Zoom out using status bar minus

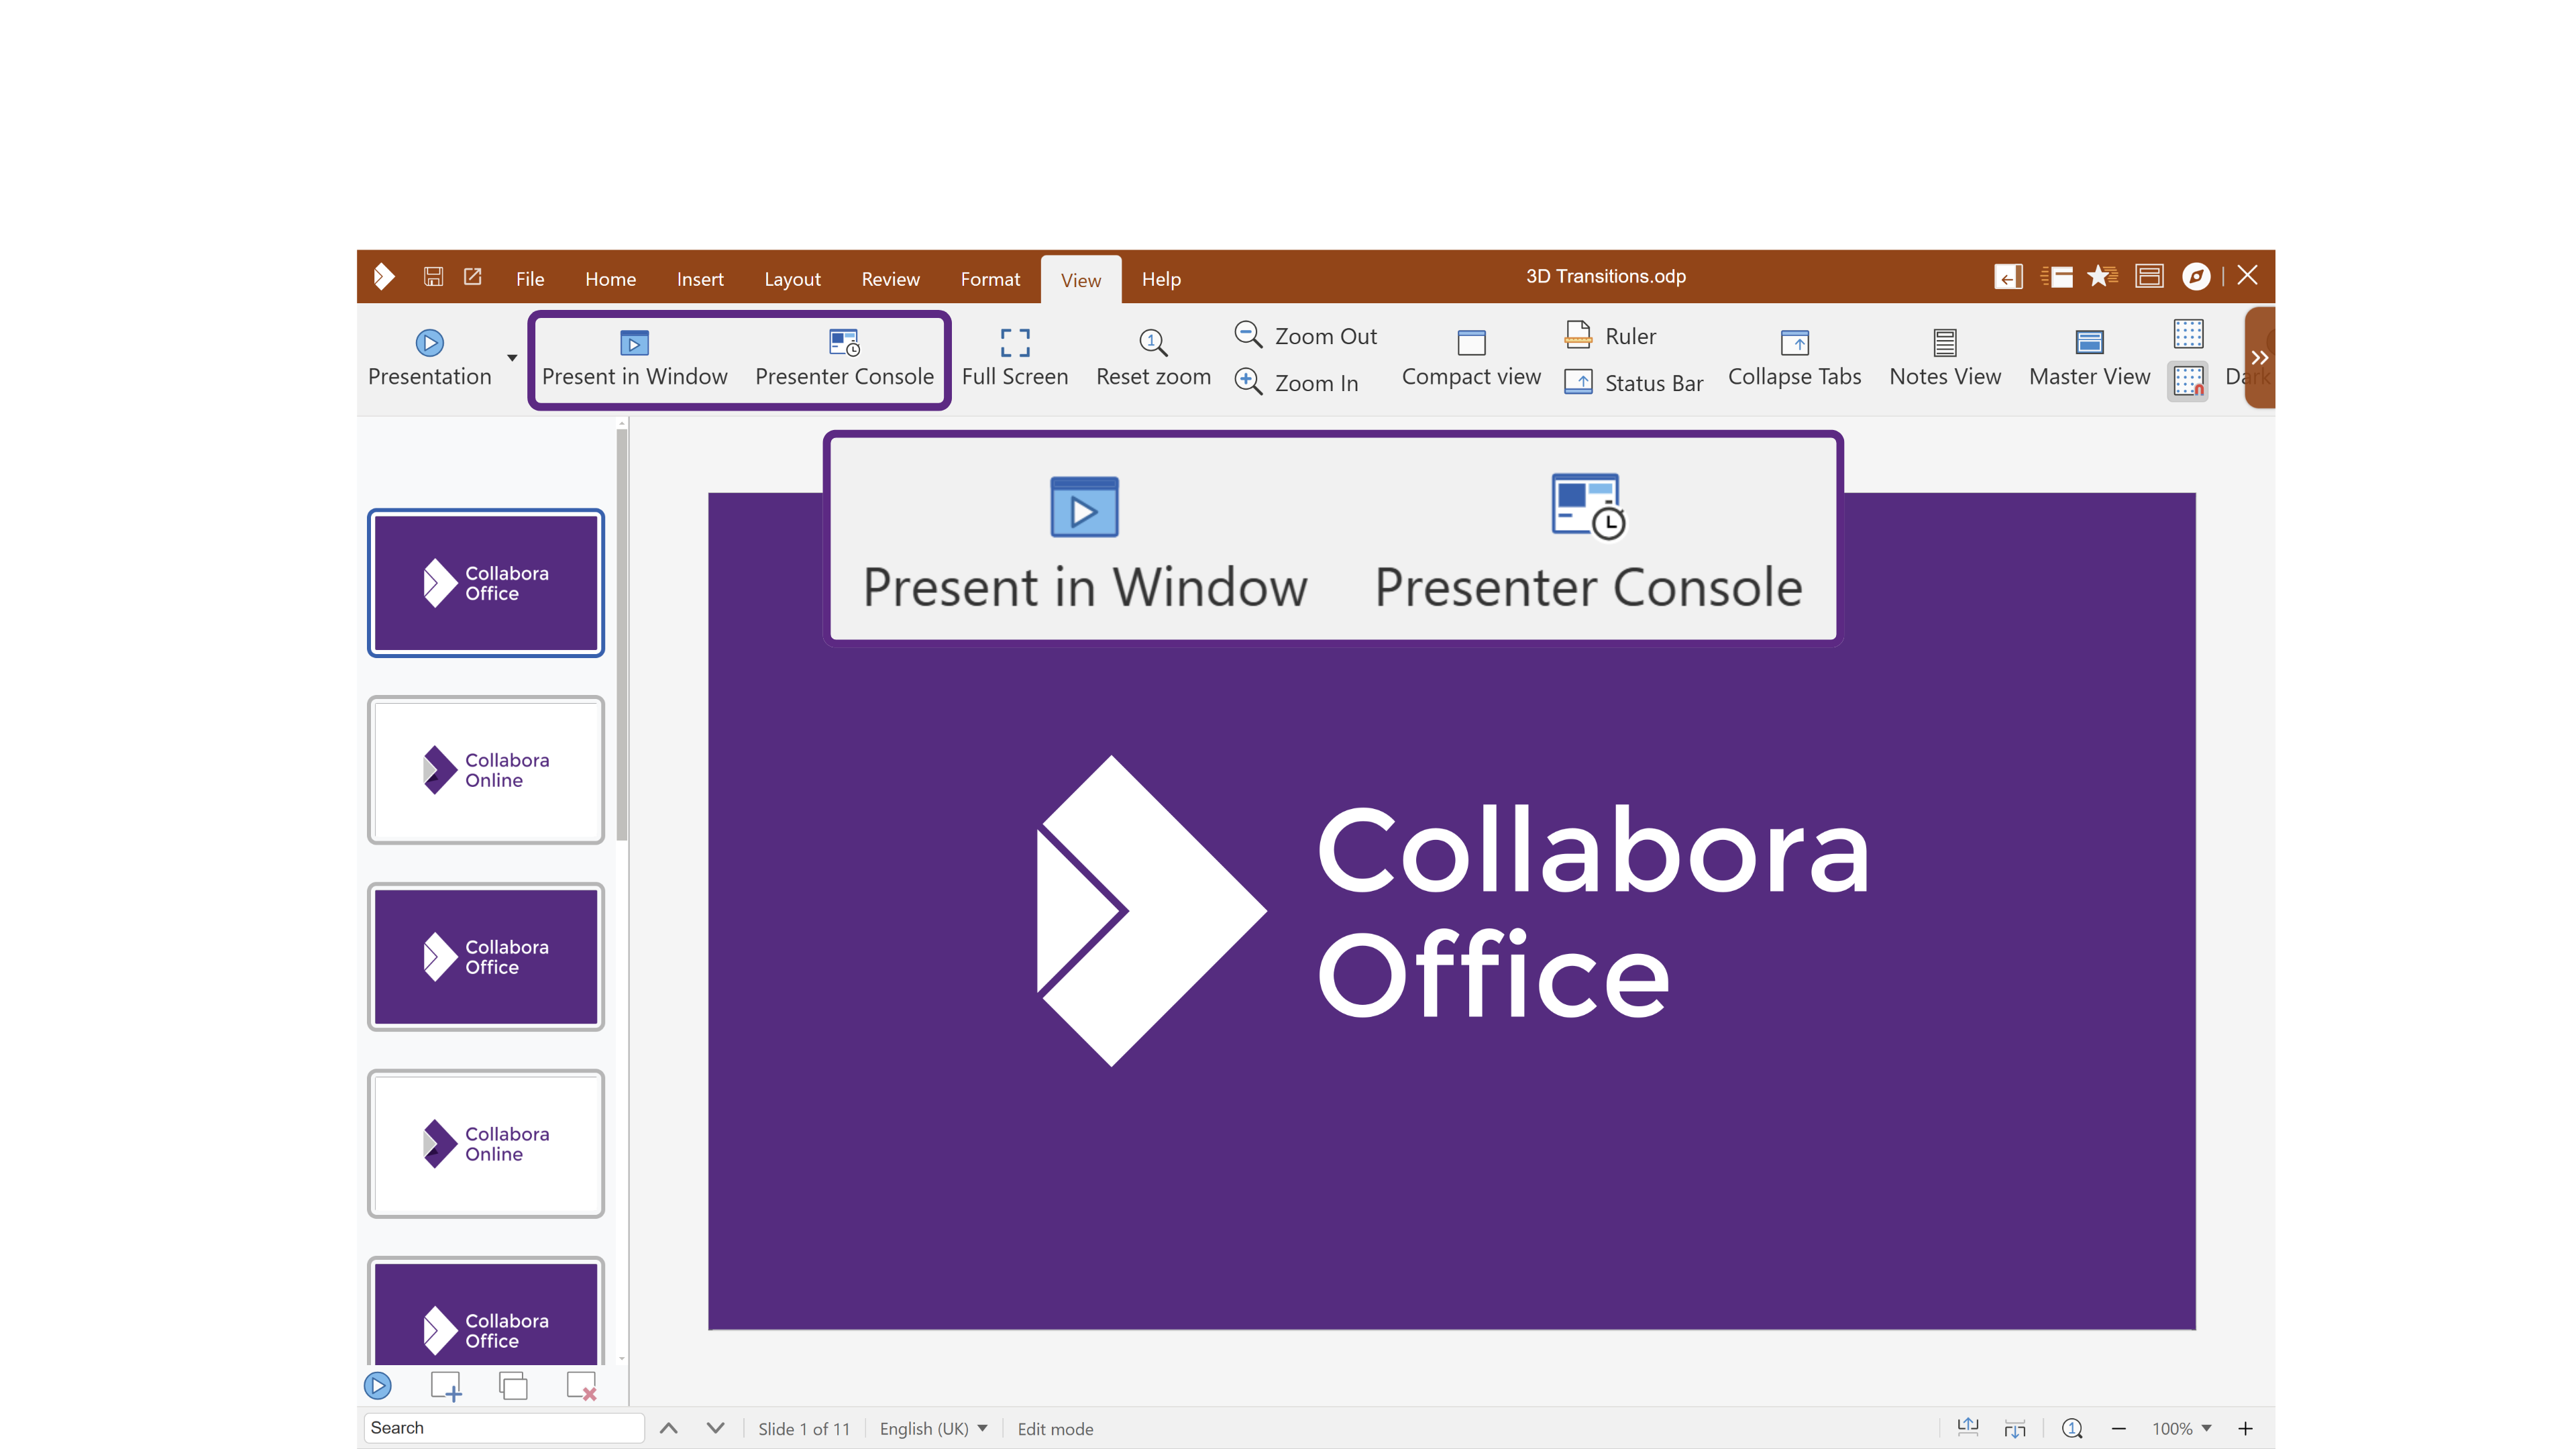[2118, 1428]
